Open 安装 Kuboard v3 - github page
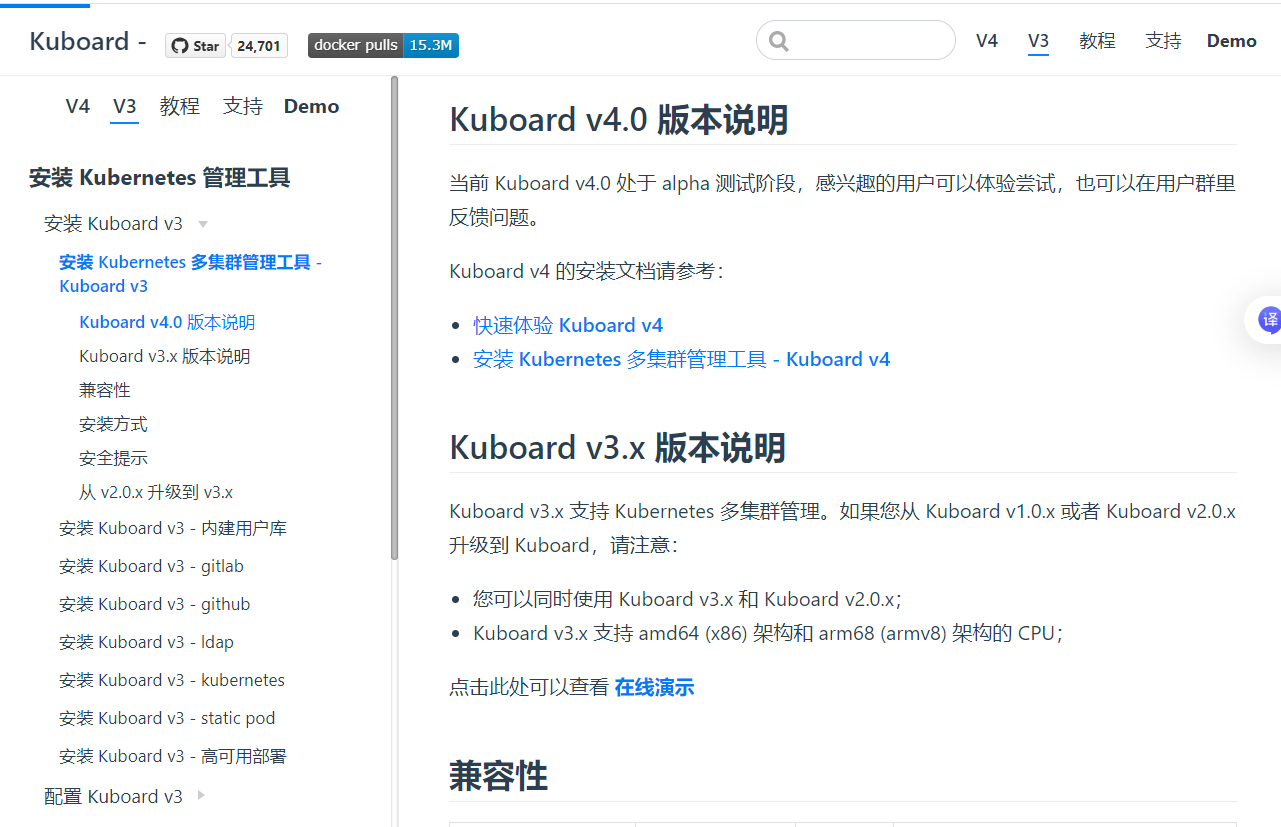The width and height of the screenshot is (1281, 827). click(x=155, y=604)
